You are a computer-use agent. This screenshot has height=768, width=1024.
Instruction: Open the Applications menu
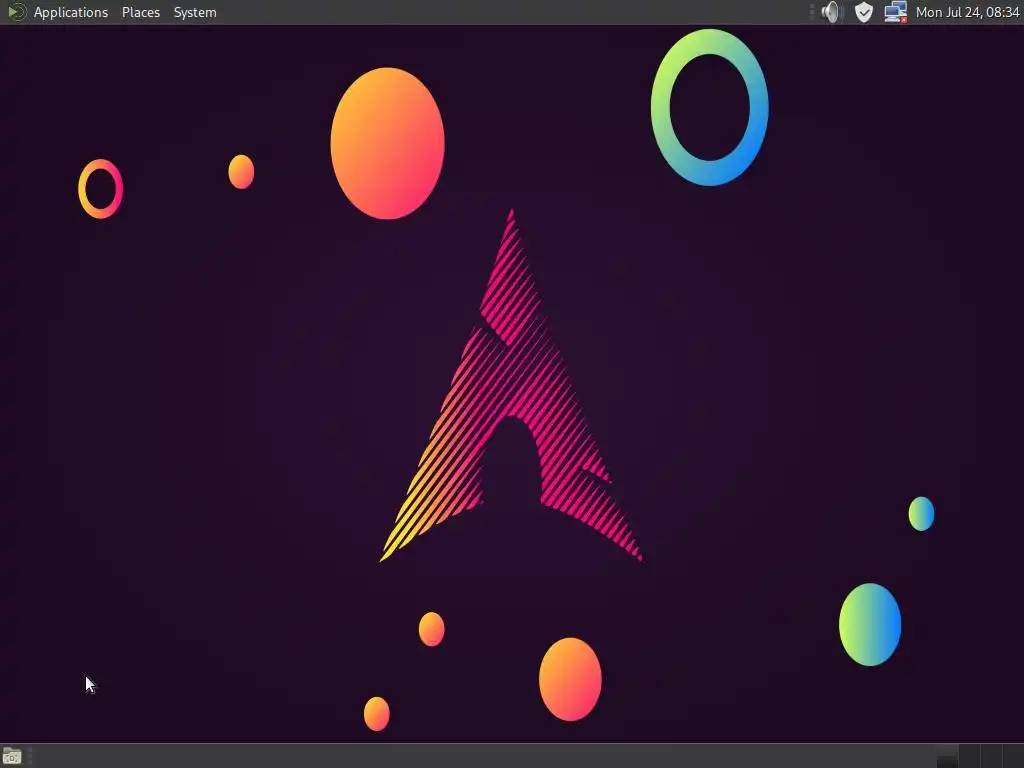coord(71,12)
